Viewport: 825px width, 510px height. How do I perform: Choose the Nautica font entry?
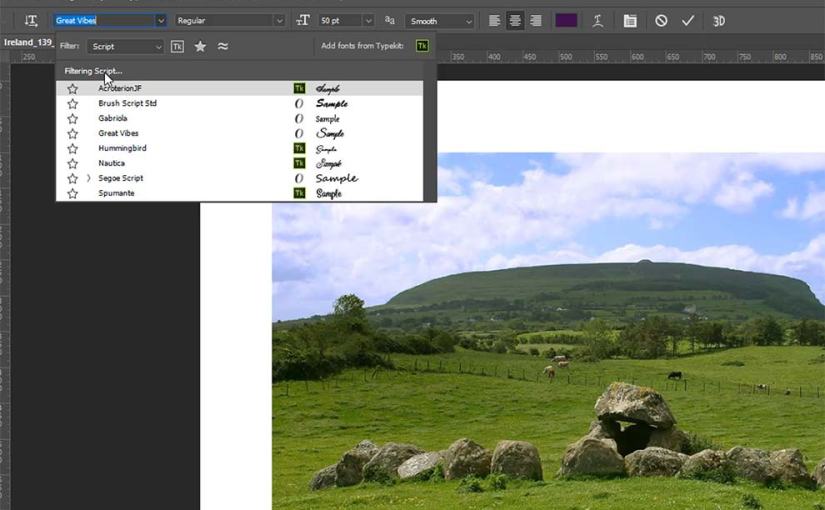point(112,163)
